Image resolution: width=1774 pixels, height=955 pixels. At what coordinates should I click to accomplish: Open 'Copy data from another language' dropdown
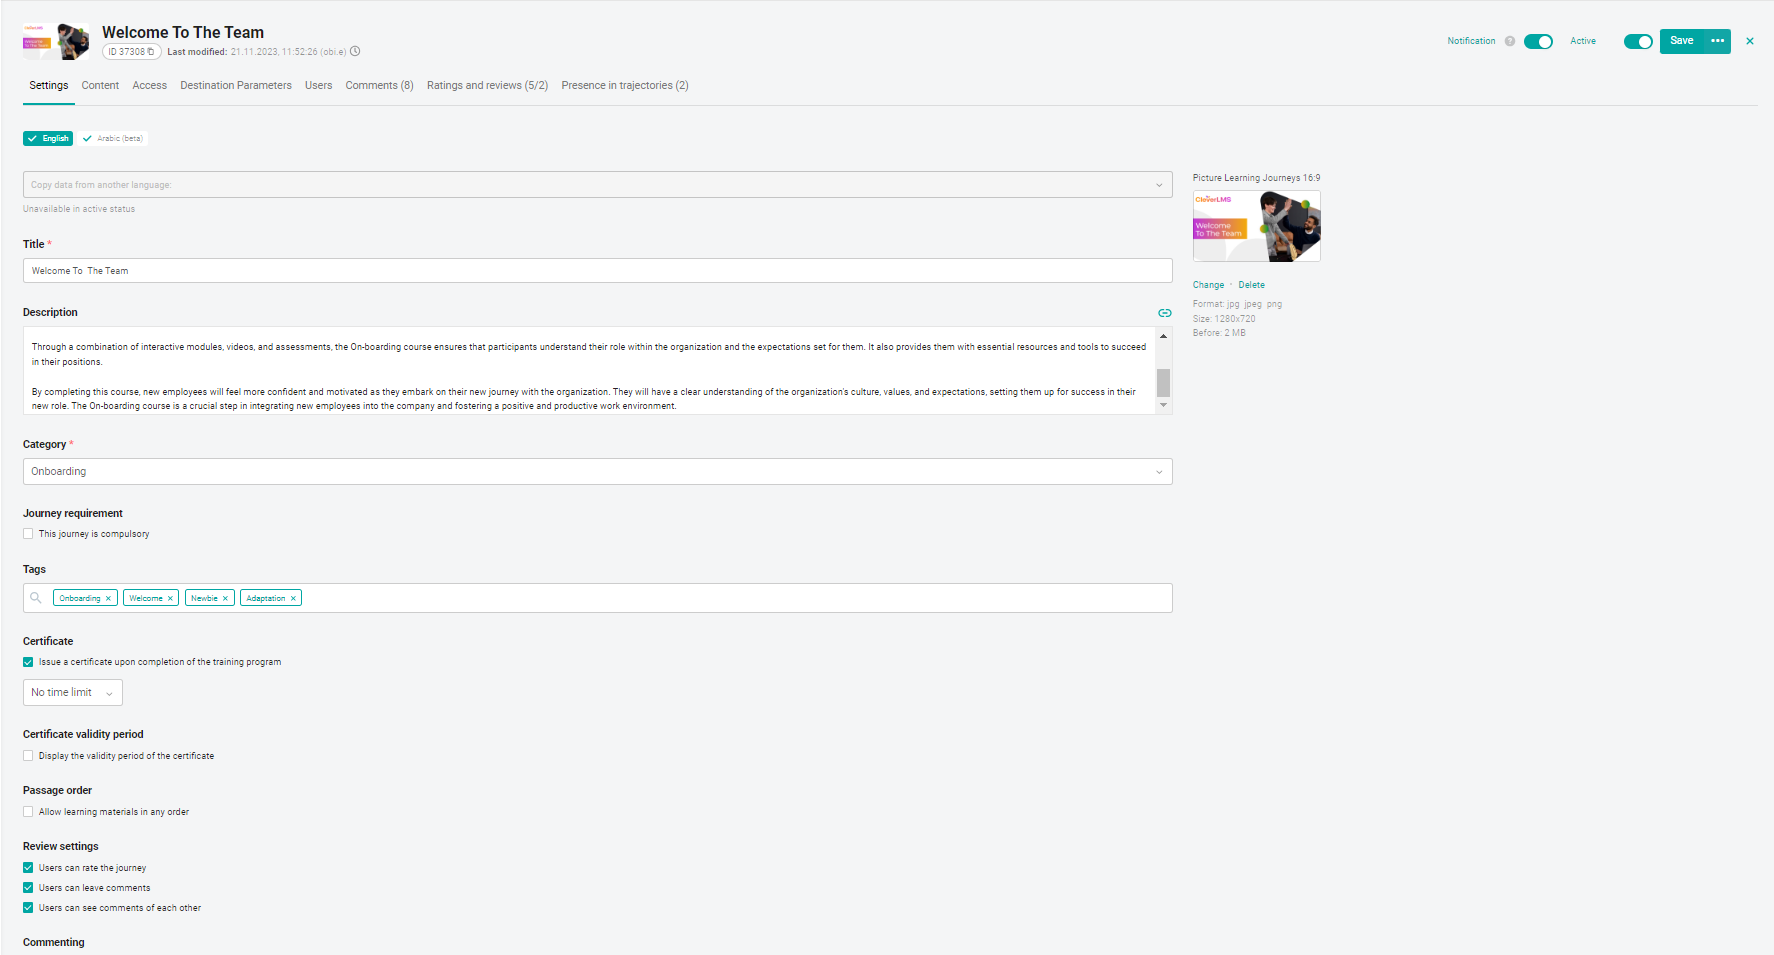pyautogui.click(x=597, y=185)
